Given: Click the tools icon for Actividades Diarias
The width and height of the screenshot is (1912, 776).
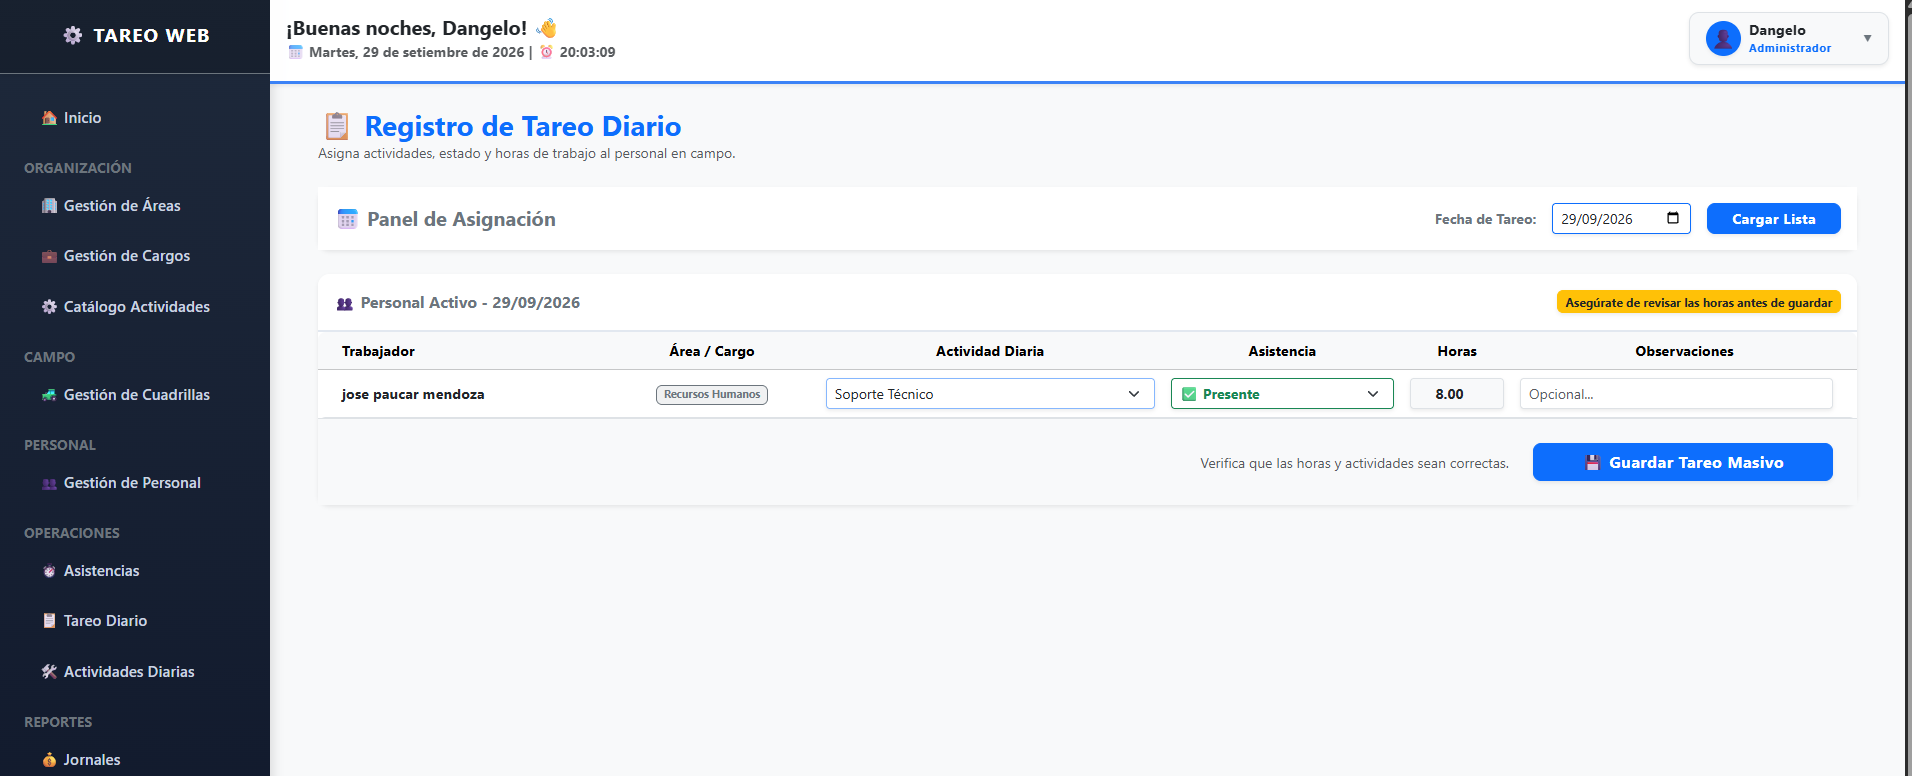Looking at the screenshot, I should click(x=49, y=672).
